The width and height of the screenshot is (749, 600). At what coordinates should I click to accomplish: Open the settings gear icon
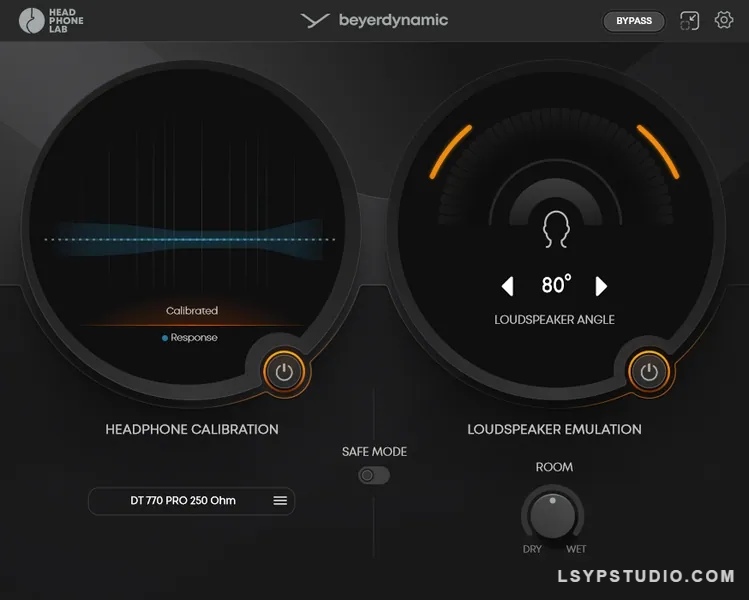click(x=724, y=20)
